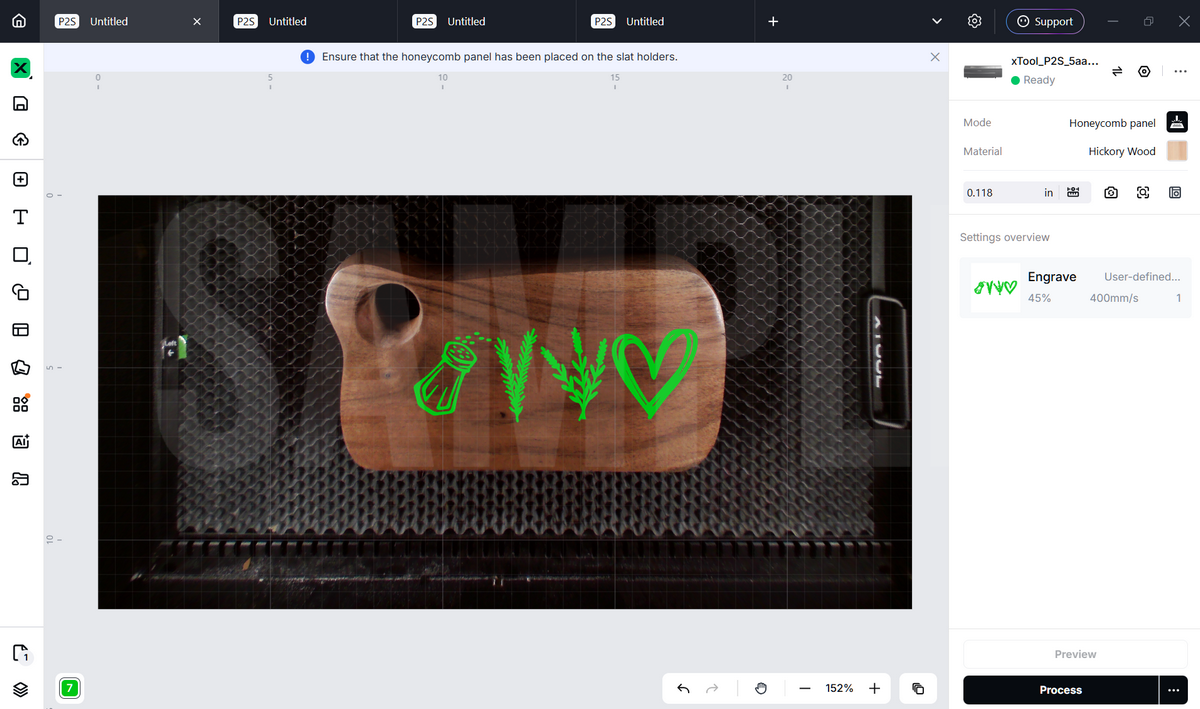Click the Import/add image icon
Image resolution: width=1200 pixels, height=709 pixels.
pyautogui.click(x=20, y=180)
